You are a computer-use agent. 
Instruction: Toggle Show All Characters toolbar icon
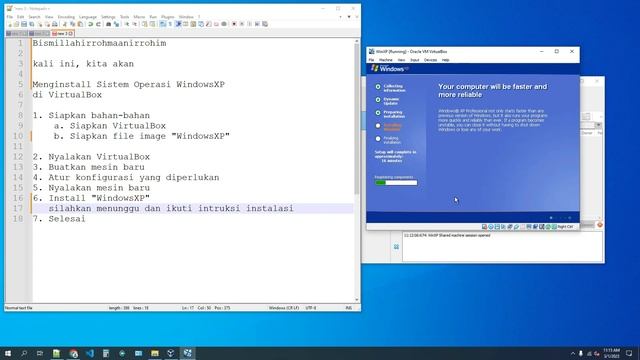(x=170, y=24)
